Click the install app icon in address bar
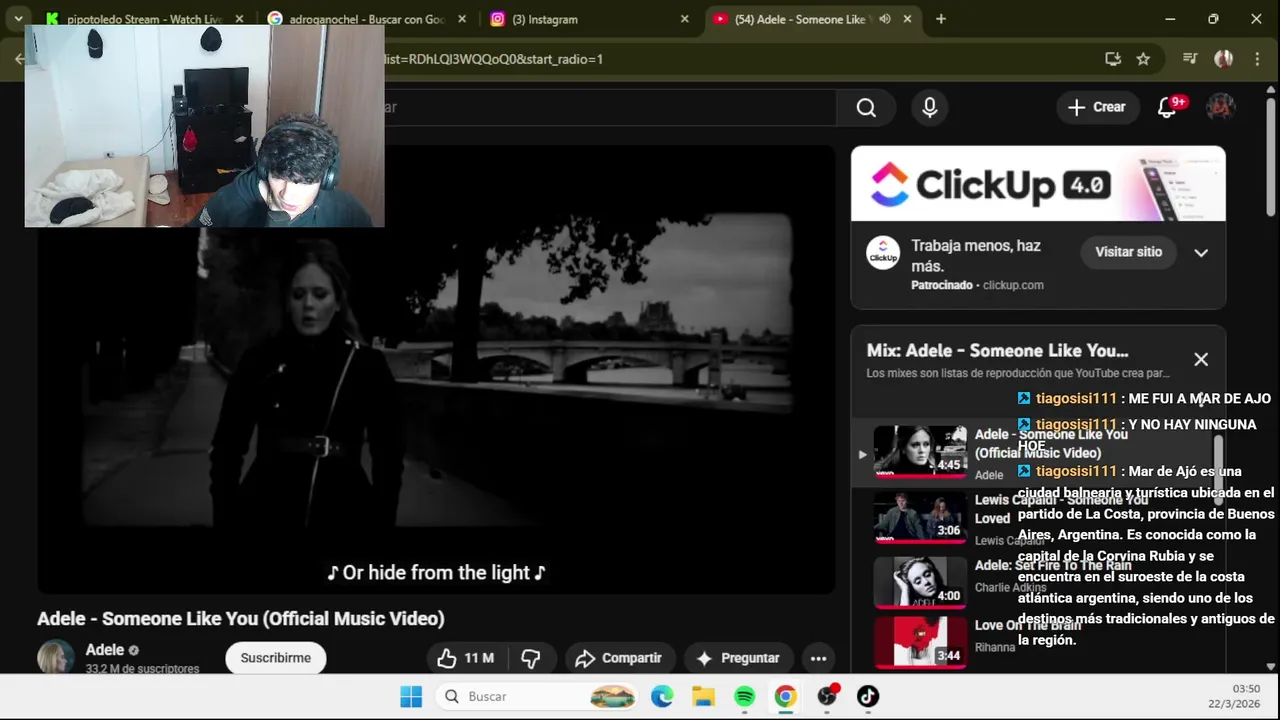Viewport: 1280px width, 720px height. pyautogui.click(x=1113, y=59)
